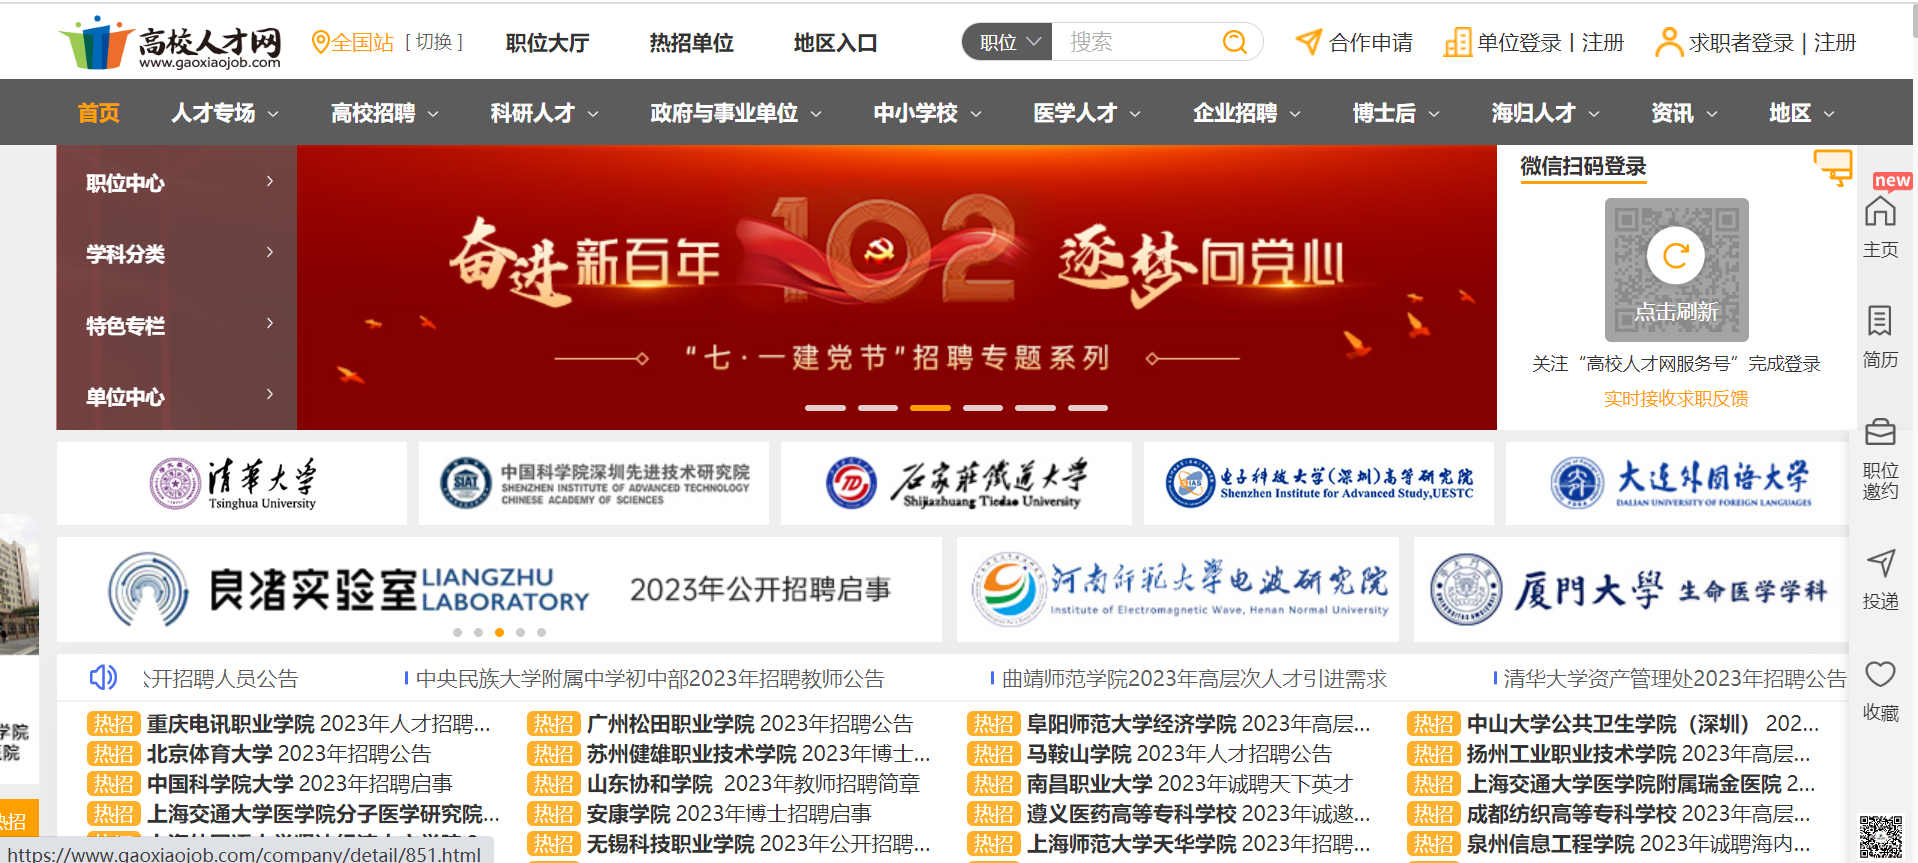
Task: Go to 首页 in the navigation bar
Action: pos(99,113)
